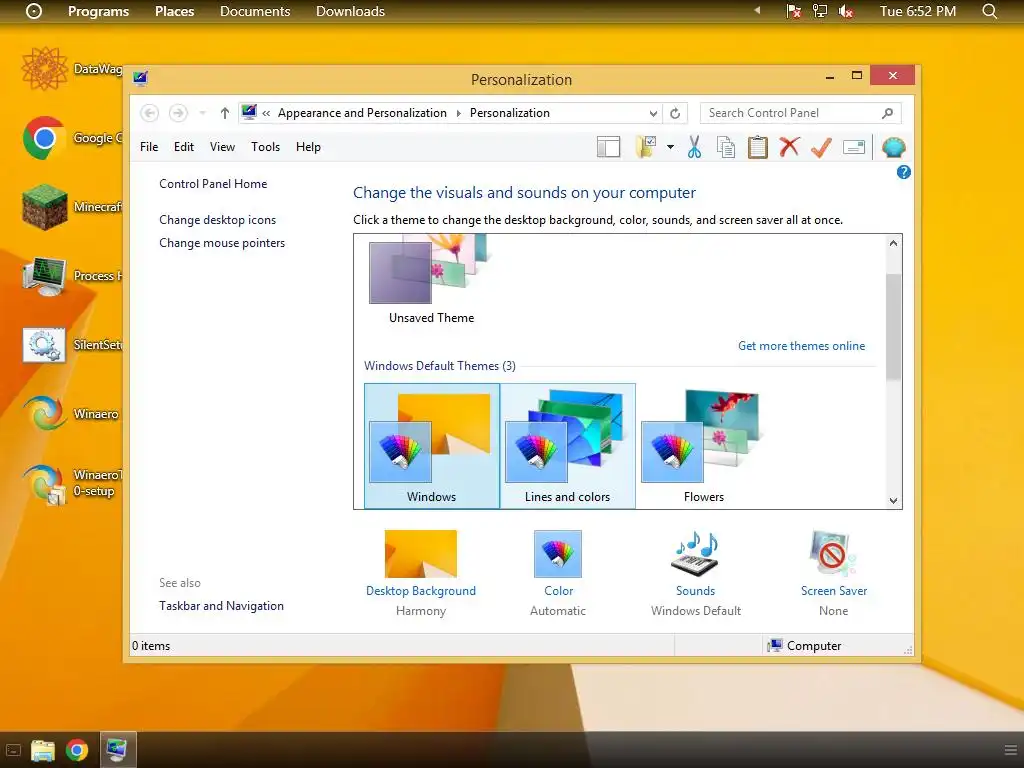
Task: Click the network tray icon
Action: point(820,11)
